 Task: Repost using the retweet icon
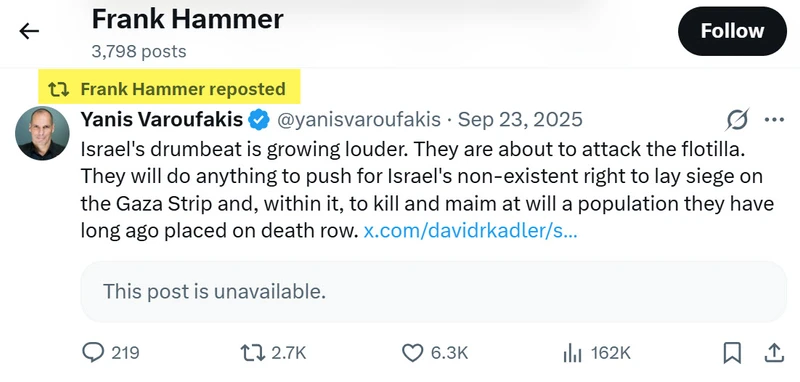click(253, 352)
